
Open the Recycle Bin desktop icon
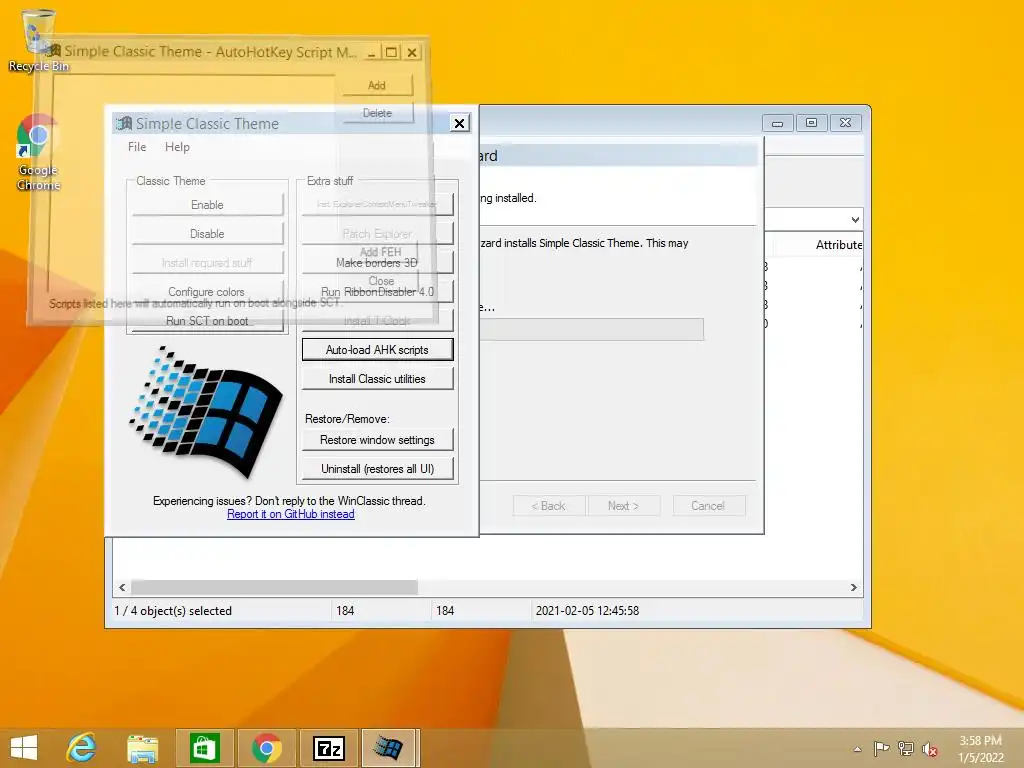tap(38, 40)
